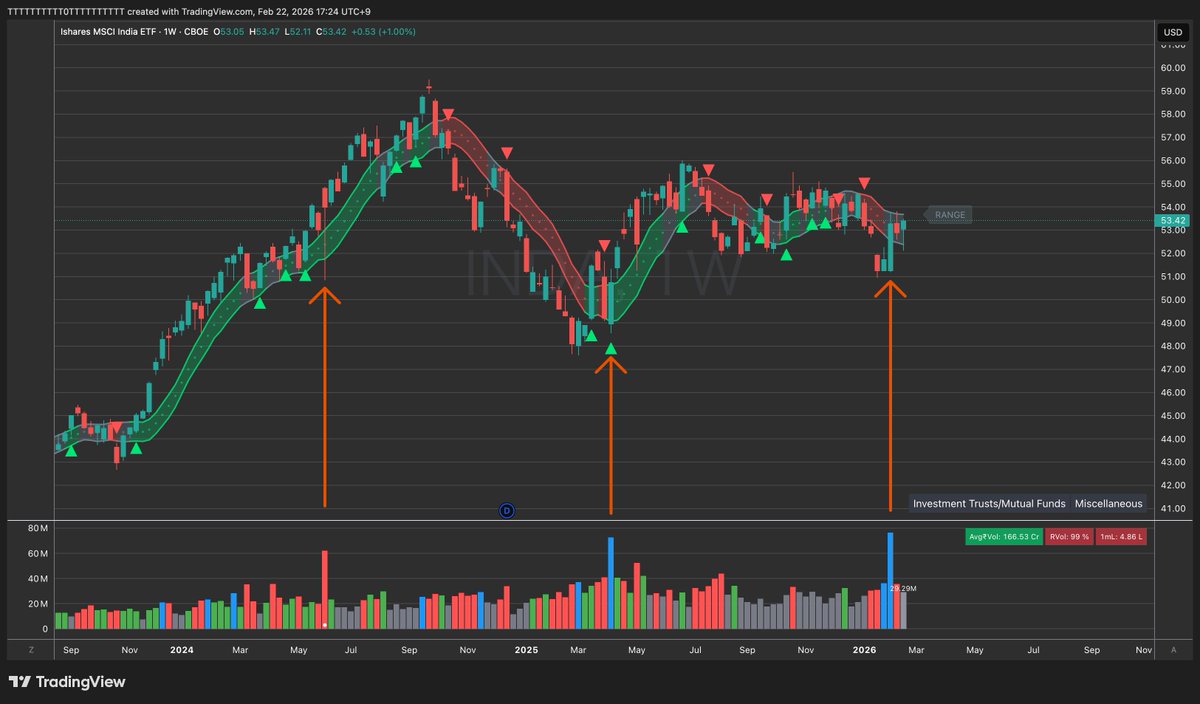Click the 2024 label on time axis
Screen dimensions: 1200x704
tap(182, 650)
